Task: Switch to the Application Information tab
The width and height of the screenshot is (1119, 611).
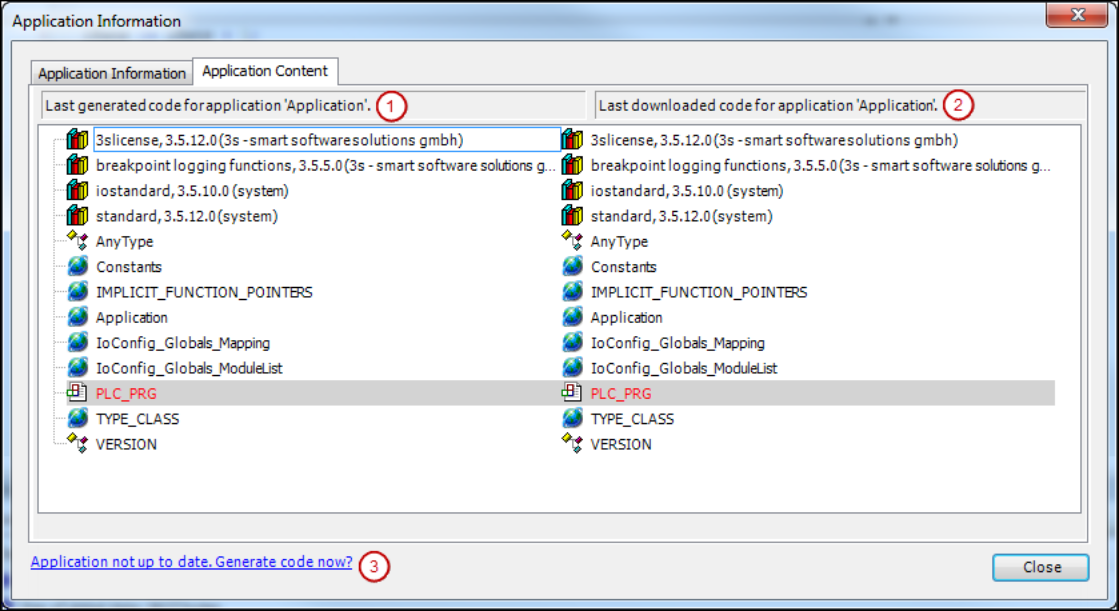Action: 110,72
